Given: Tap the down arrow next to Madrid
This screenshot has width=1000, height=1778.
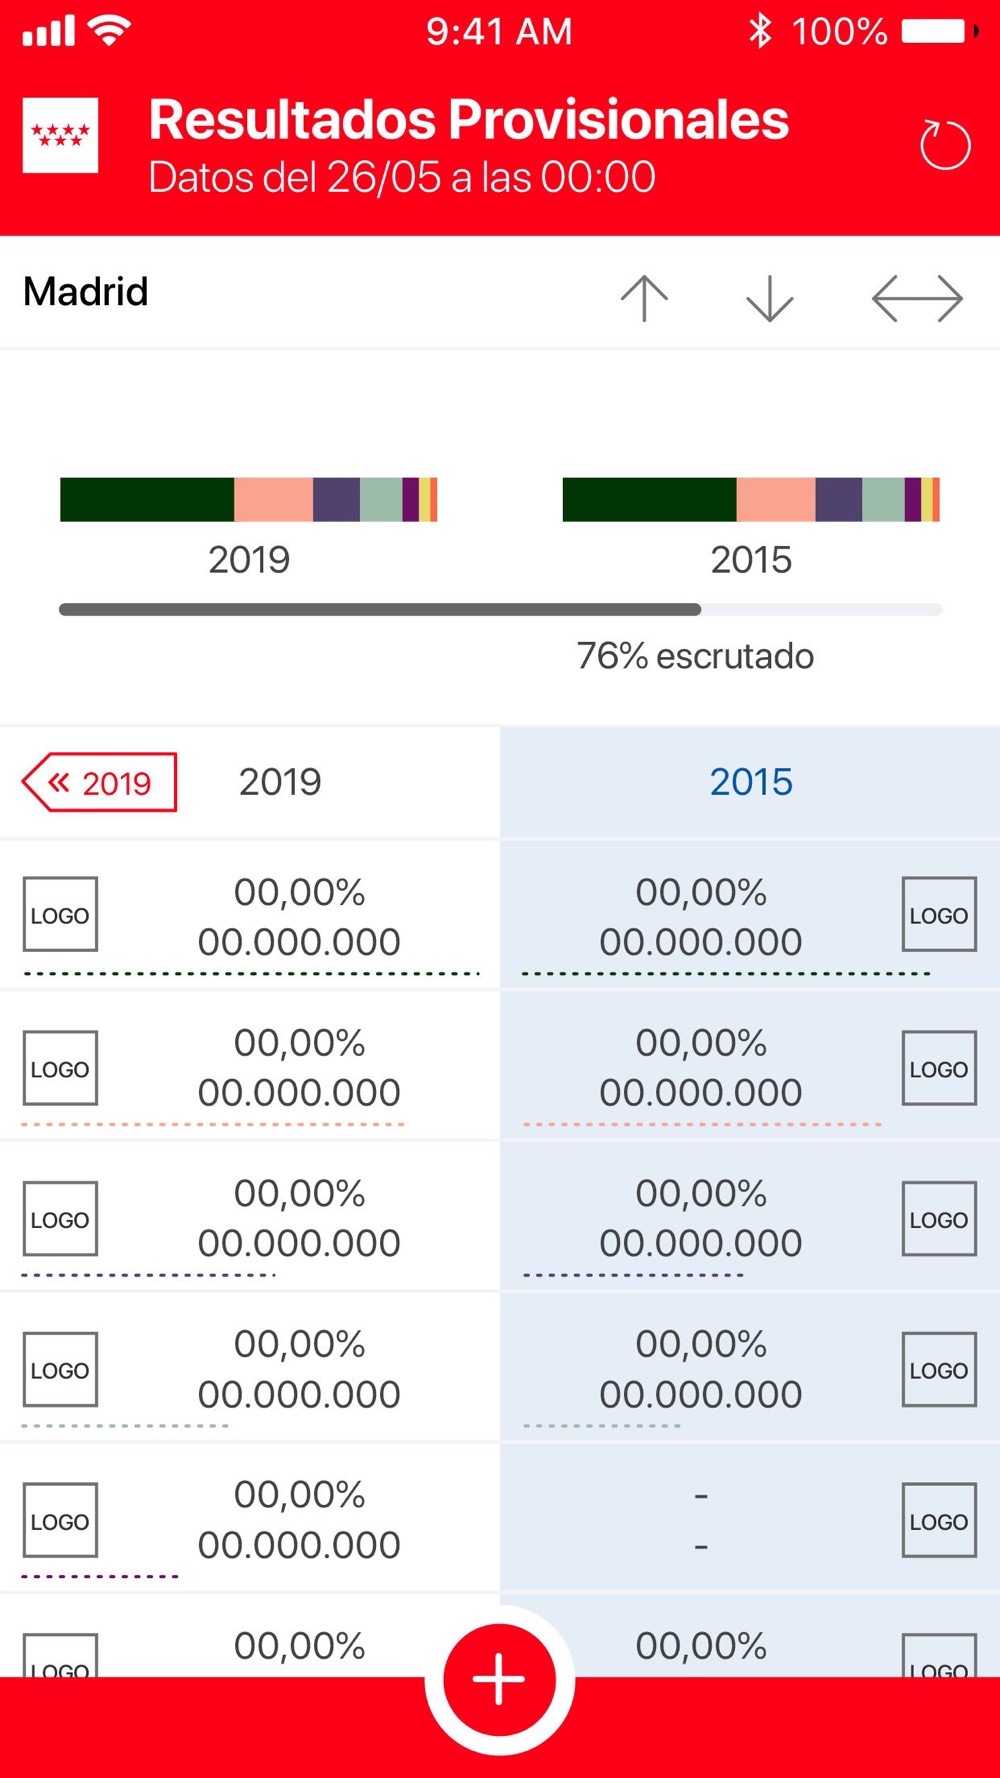Looking at the screenshot, I should pyautogui.click(x=770, y=298).
